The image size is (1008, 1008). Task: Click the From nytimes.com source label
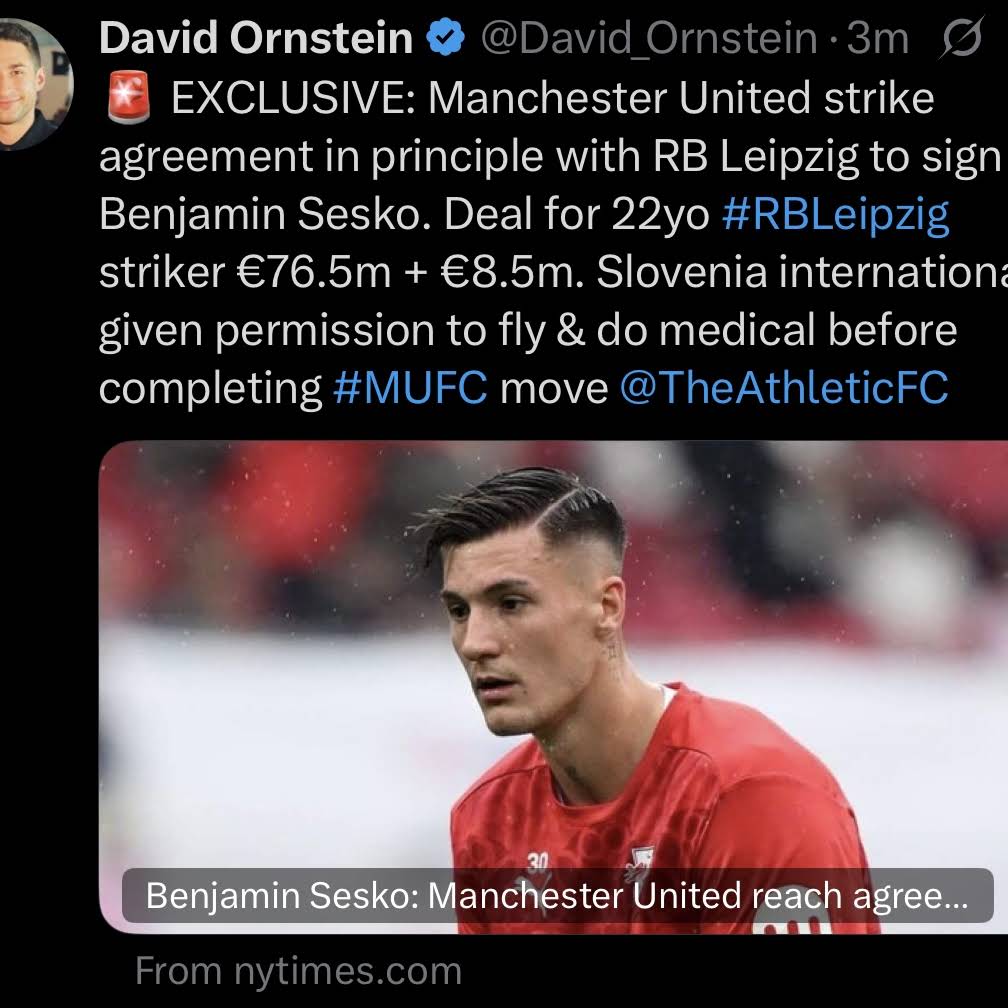(298, 971)
